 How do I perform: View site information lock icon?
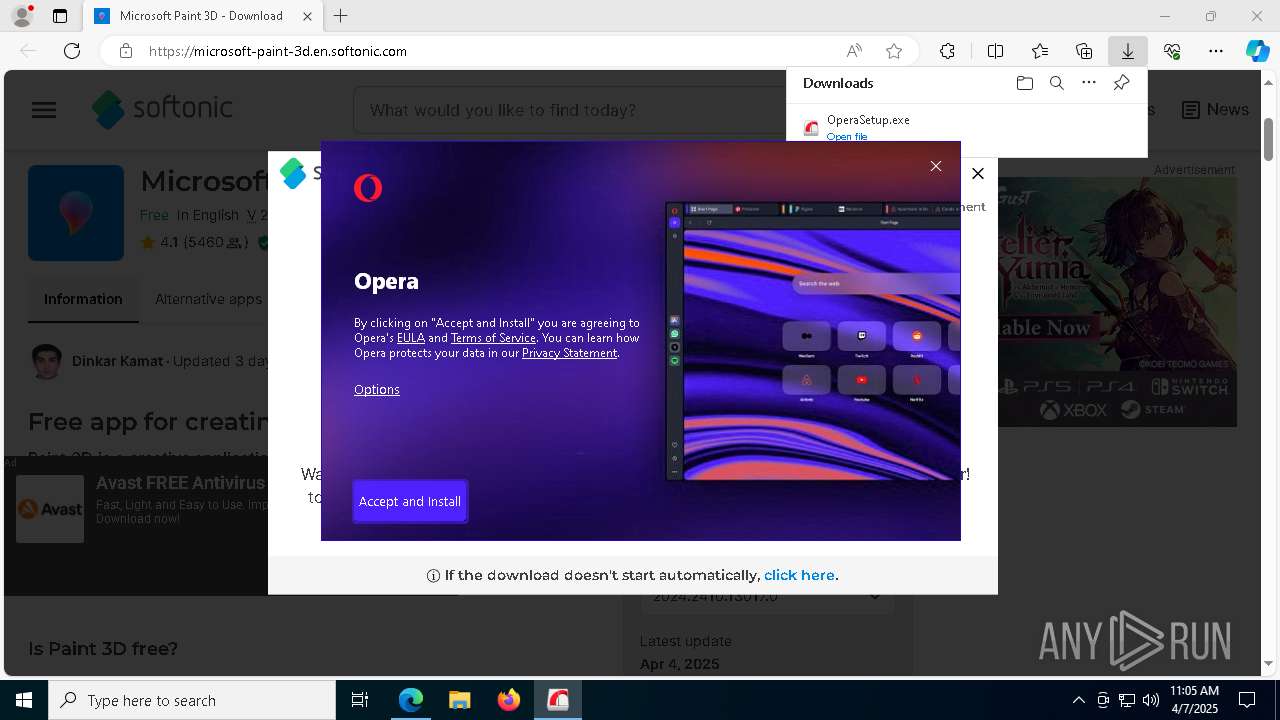point(126,51)
